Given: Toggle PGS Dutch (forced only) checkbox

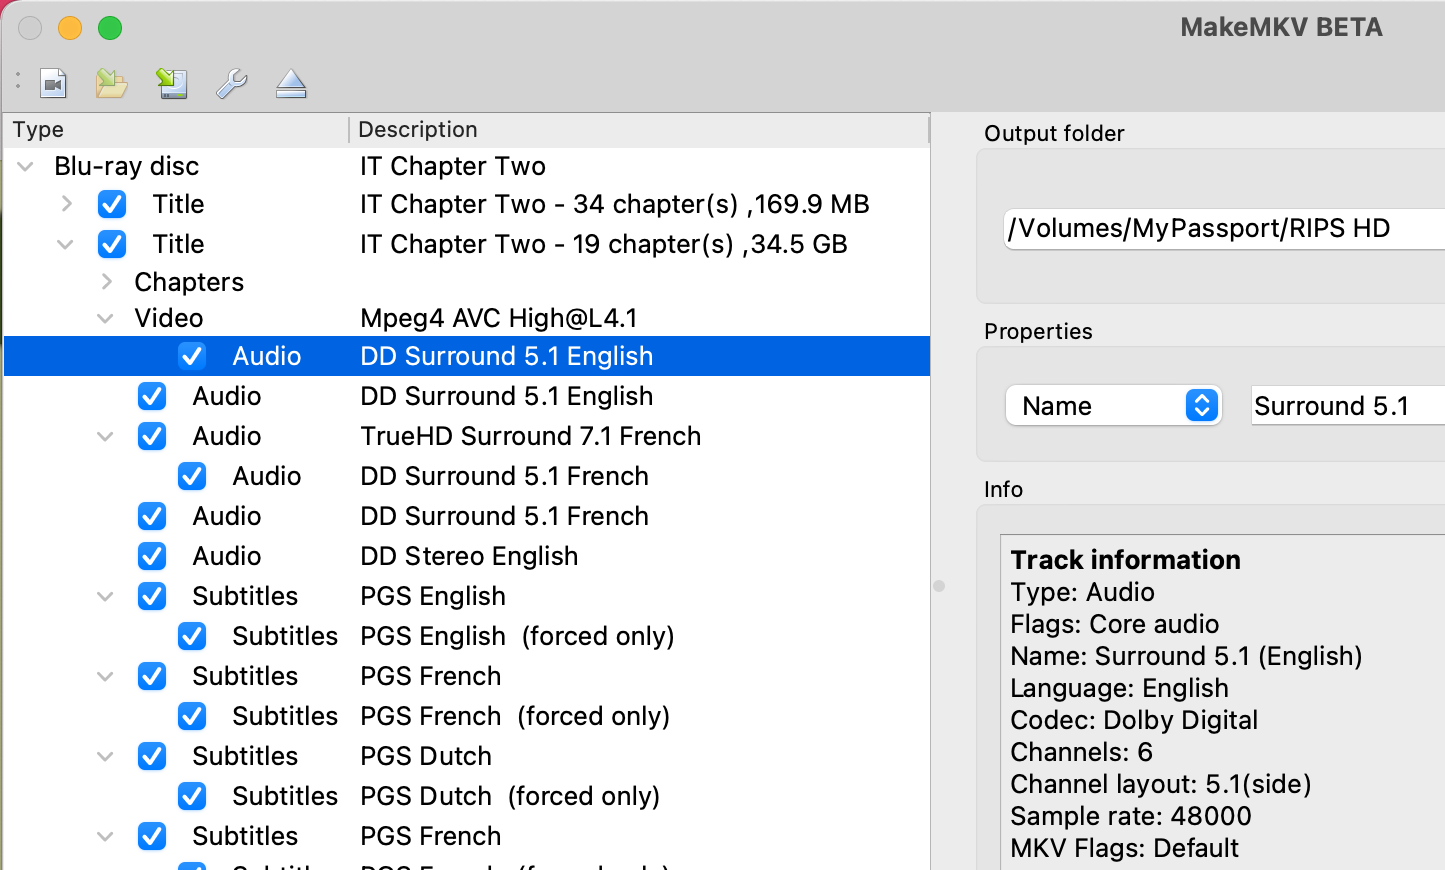Looking at the screenshot, I should [192, 796].
